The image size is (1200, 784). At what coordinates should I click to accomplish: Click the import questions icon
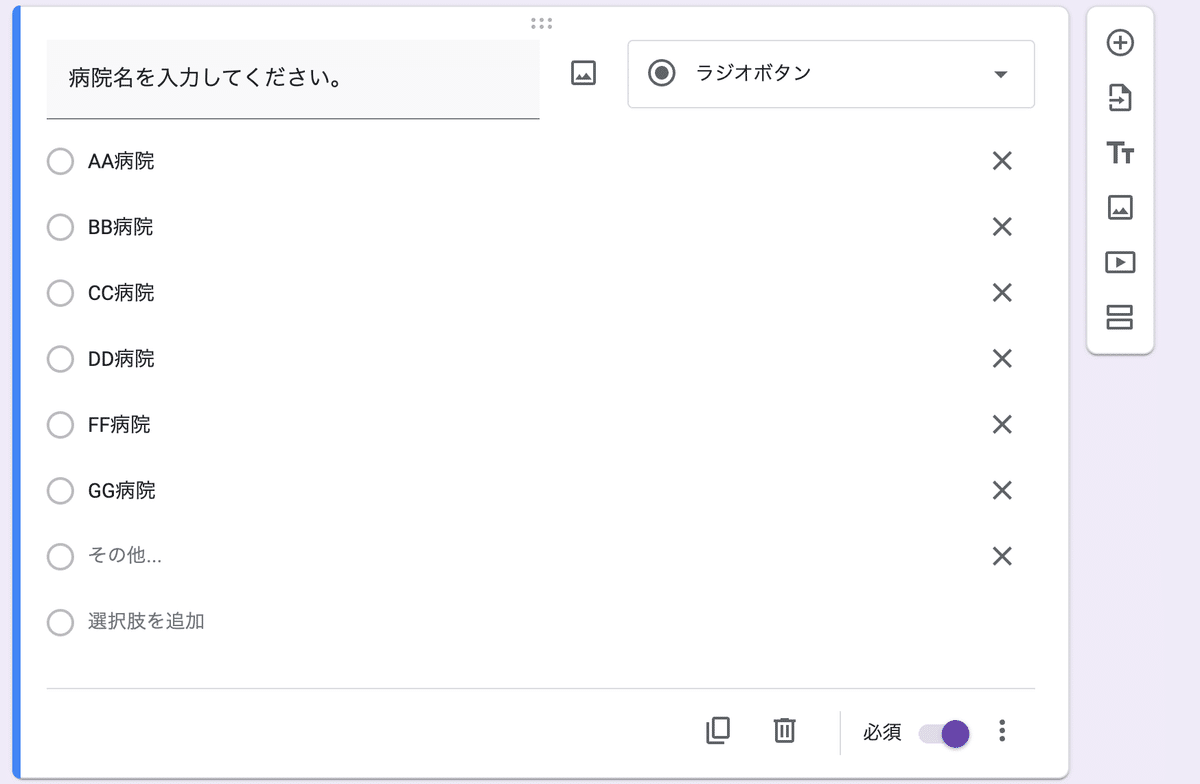1120,98
